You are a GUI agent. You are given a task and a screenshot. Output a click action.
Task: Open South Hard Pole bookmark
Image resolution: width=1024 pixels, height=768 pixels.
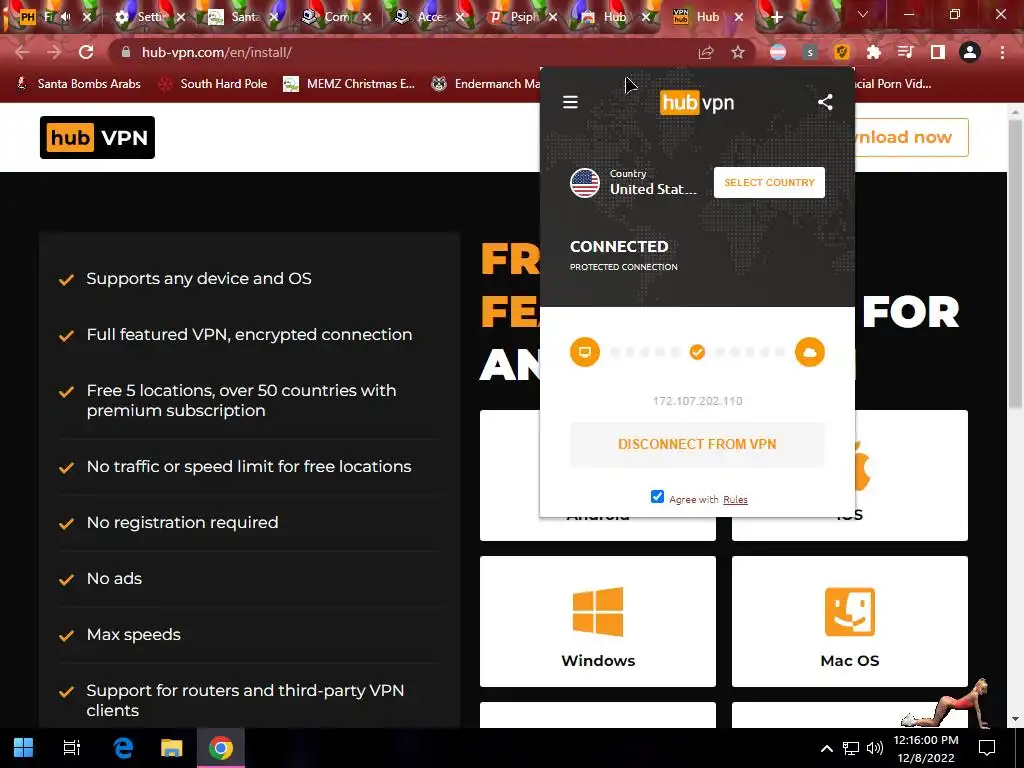(213, 84)
